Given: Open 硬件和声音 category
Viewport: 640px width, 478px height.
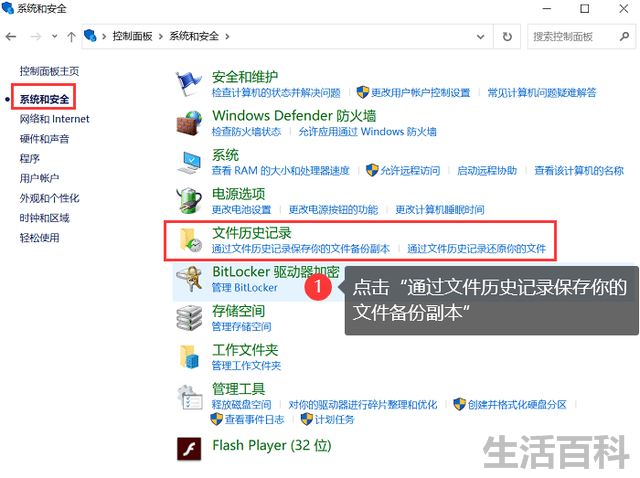Looking at the screenshot, I should point(44,139).
